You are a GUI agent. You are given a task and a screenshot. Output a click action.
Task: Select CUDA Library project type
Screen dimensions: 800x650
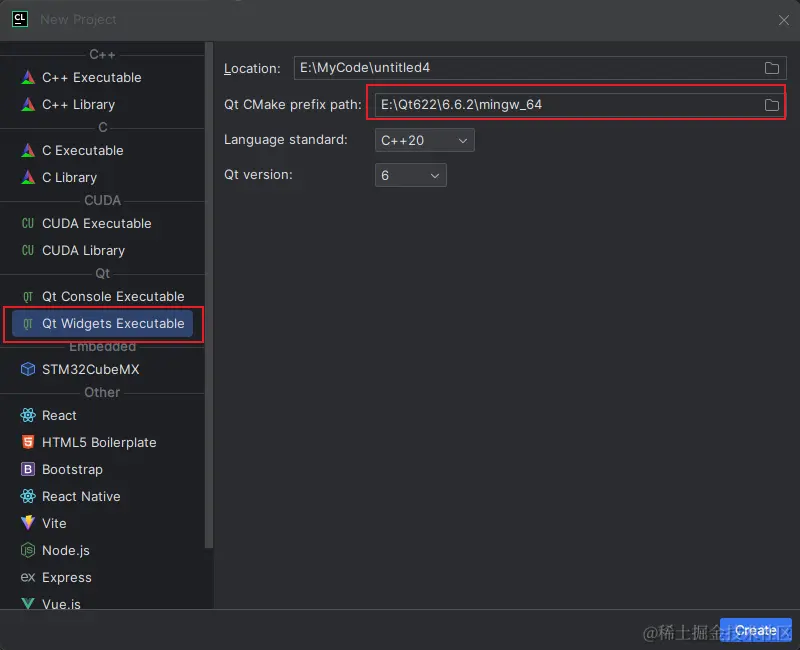point(103,251)
